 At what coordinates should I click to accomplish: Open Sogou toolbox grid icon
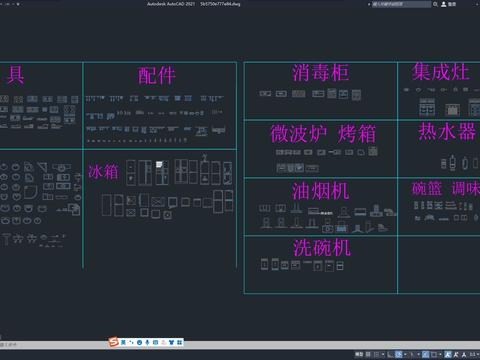pos(179,342)
